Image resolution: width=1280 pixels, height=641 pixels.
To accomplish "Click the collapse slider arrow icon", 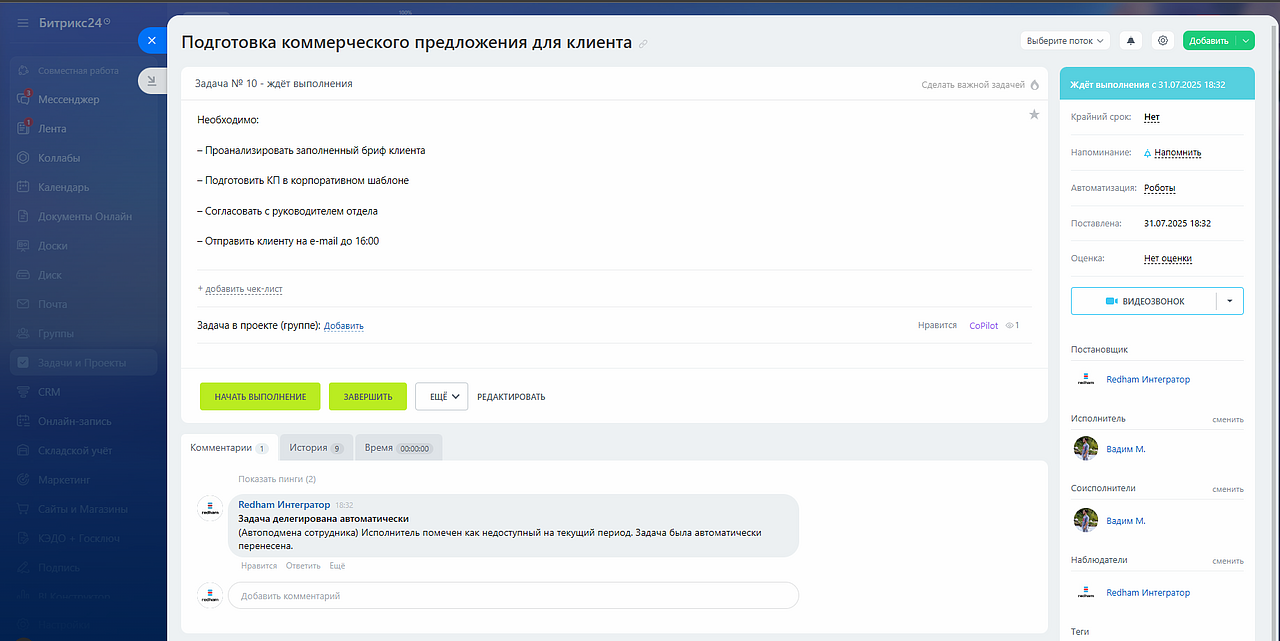I will [151, 82].
